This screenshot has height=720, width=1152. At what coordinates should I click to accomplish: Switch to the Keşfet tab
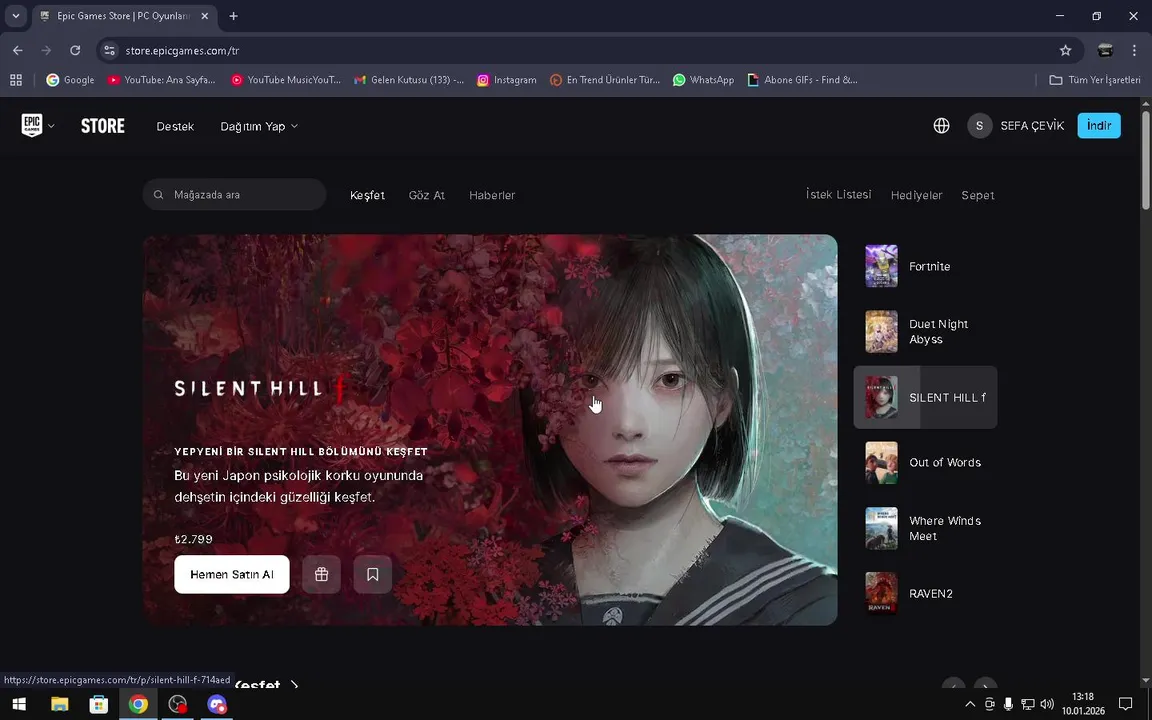(367, 195)
